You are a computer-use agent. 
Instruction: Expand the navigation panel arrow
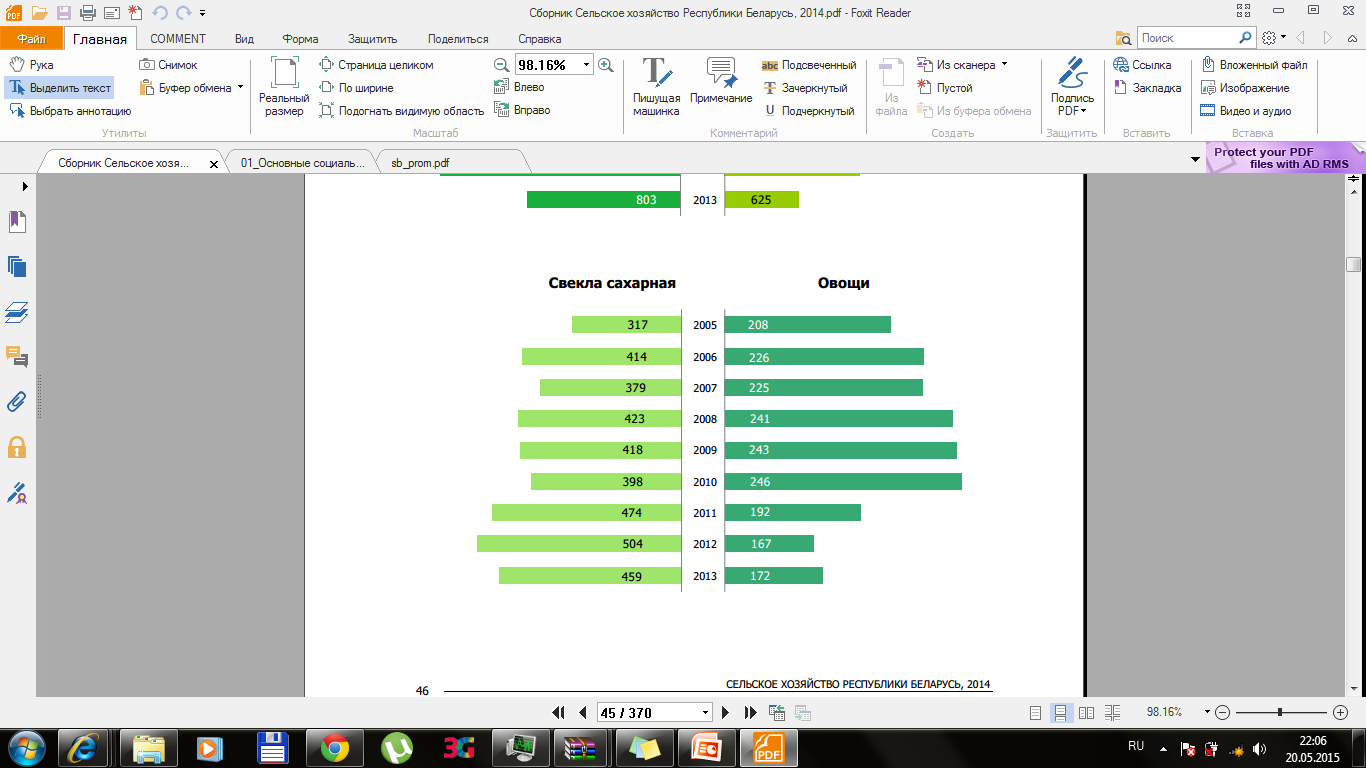25,186
